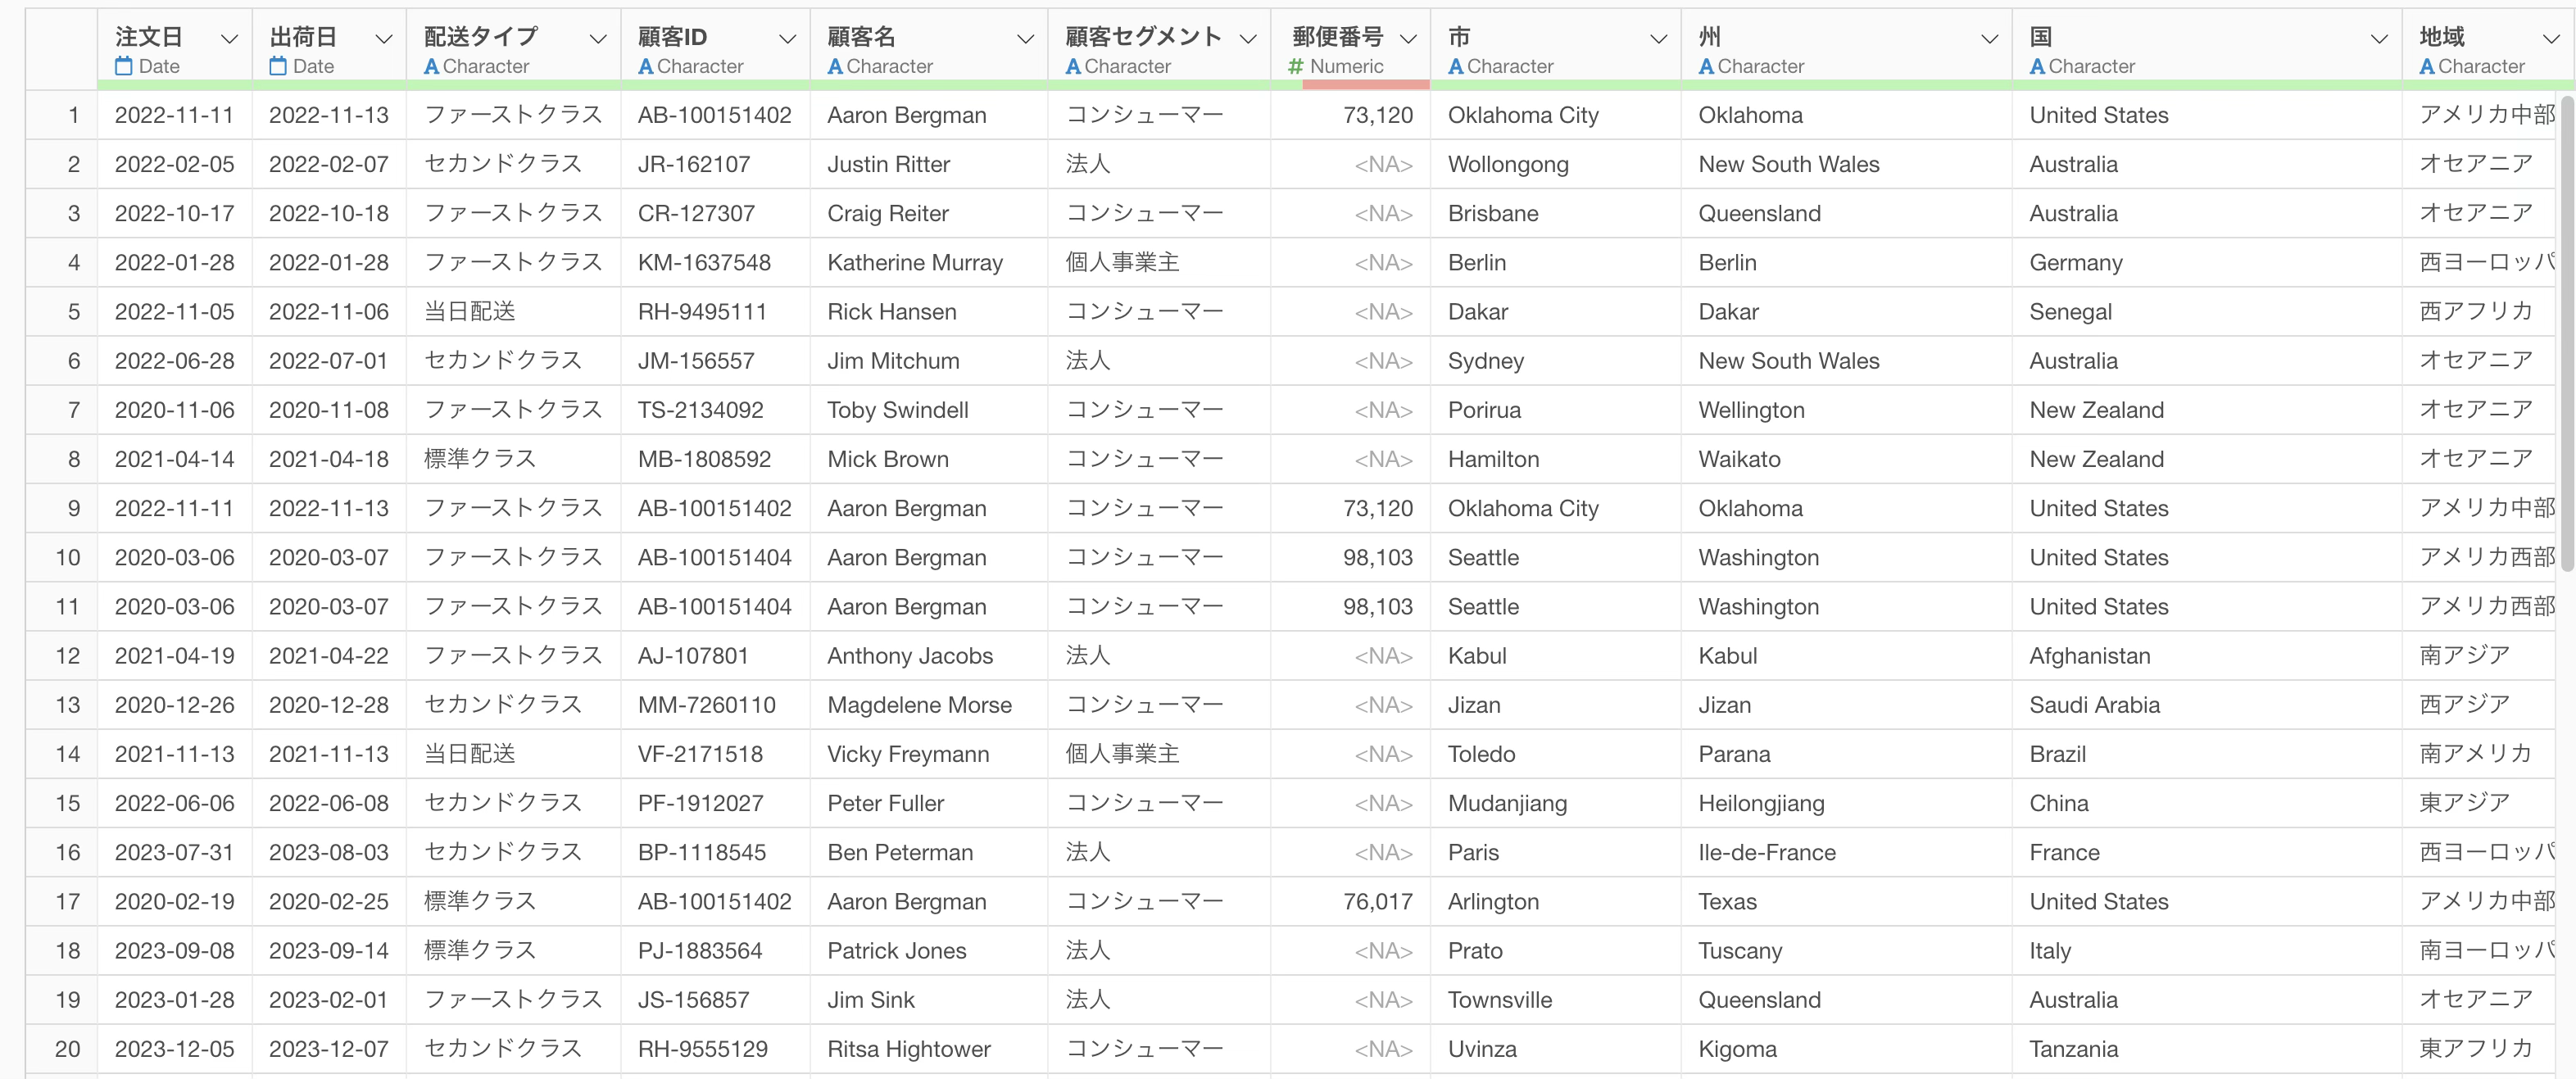Click the red NA indicator bar under 郵便番号
This screenshot has height=1079, width=2576.
click(x=1366, y=85)
